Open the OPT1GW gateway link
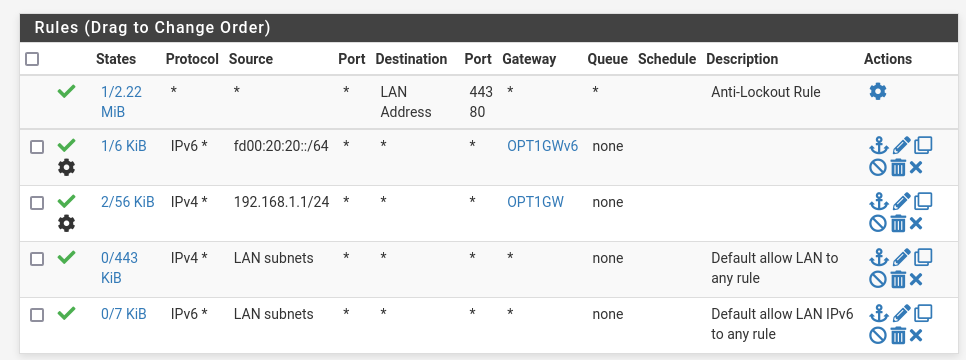966x360 pixels. click(535, 202)
